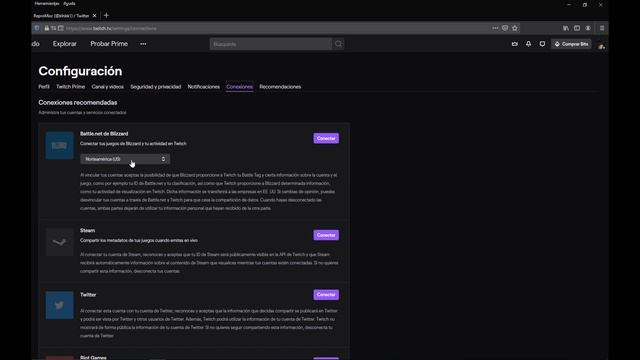Click the Steam connection title
This screenshot has width=640, height=360.
click(x=87, y=230)
